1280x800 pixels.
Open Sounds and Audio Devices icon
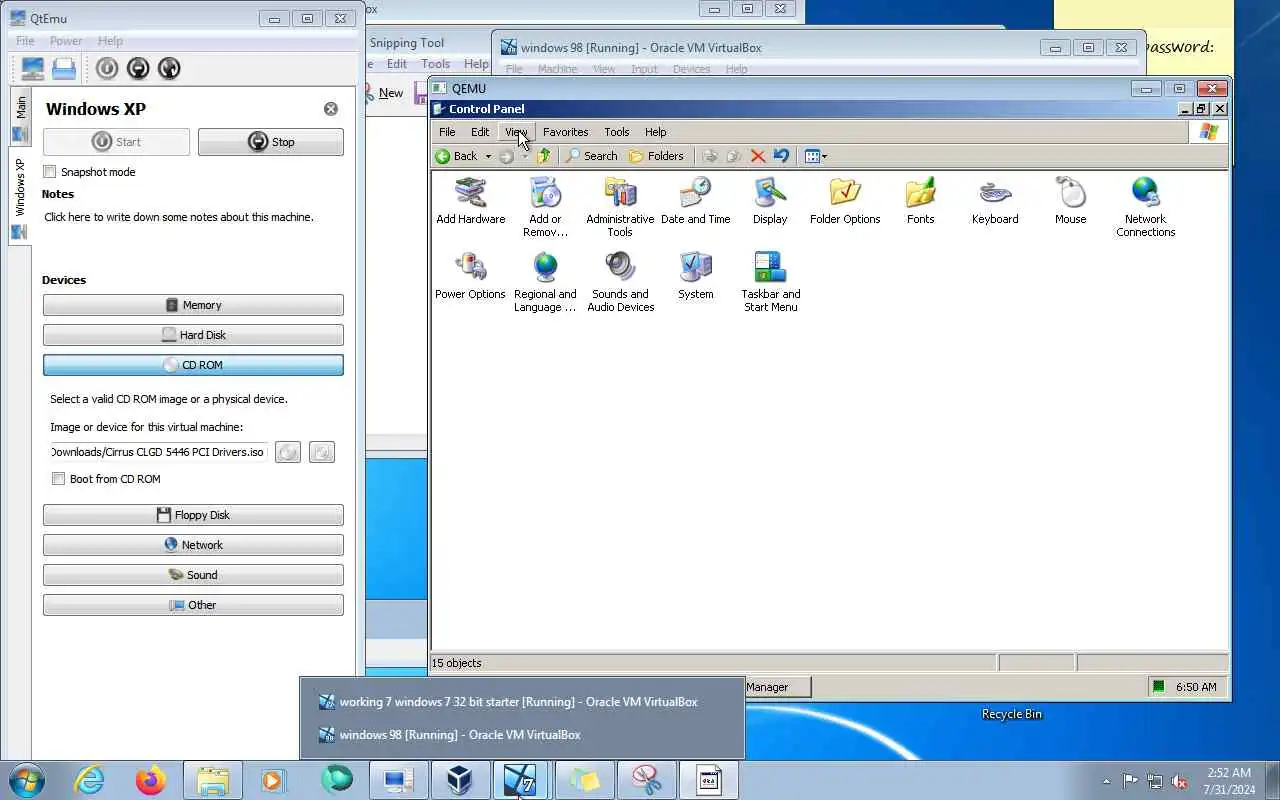(620, 281)
